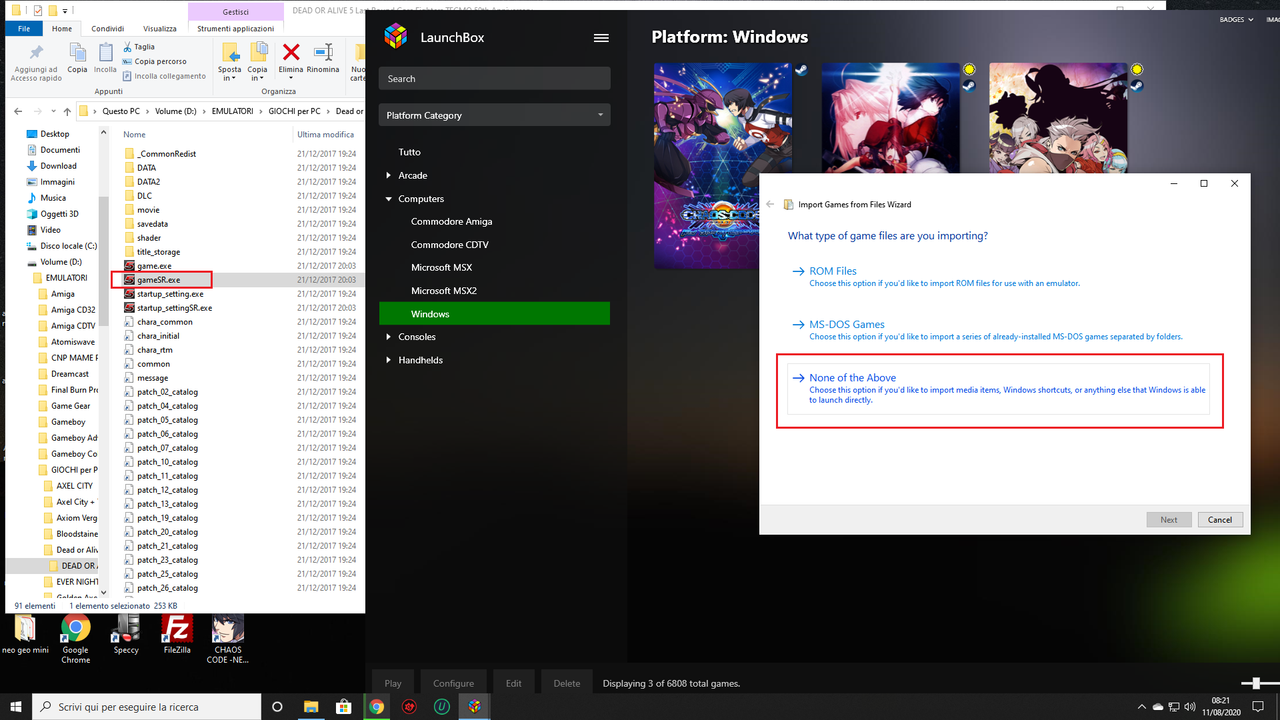This screenshot has height=720, width=1280.
Task: Click the Incolla paste icon in Explorer
Action: (x=105, y=52)
